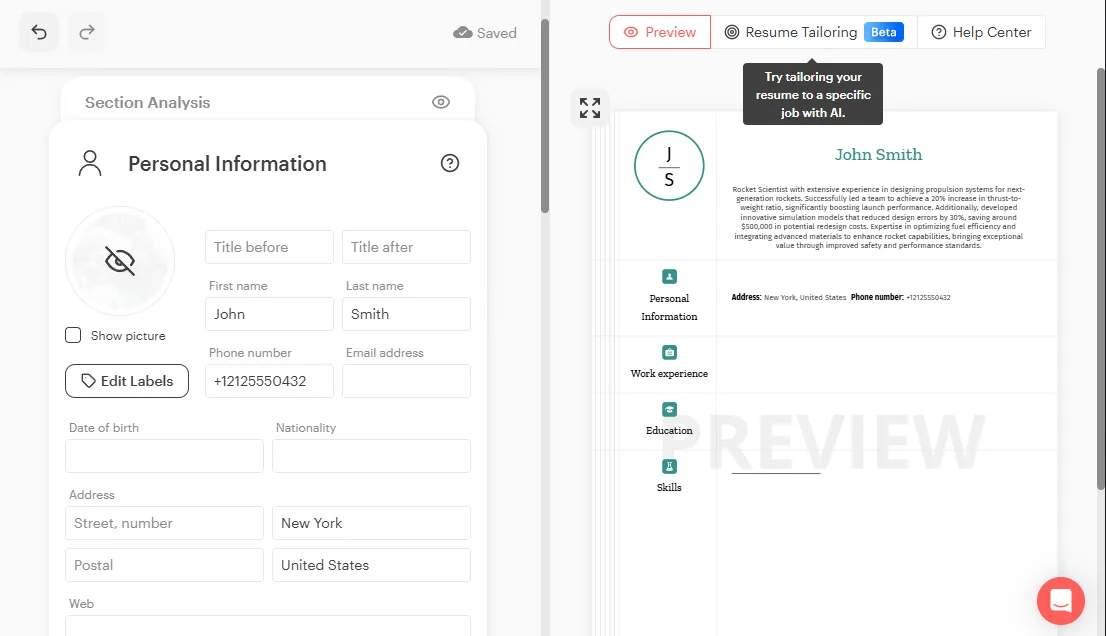1106x636 pixels.
Task: Select the Work experience label in preview
Action: [x=669, y=374]
